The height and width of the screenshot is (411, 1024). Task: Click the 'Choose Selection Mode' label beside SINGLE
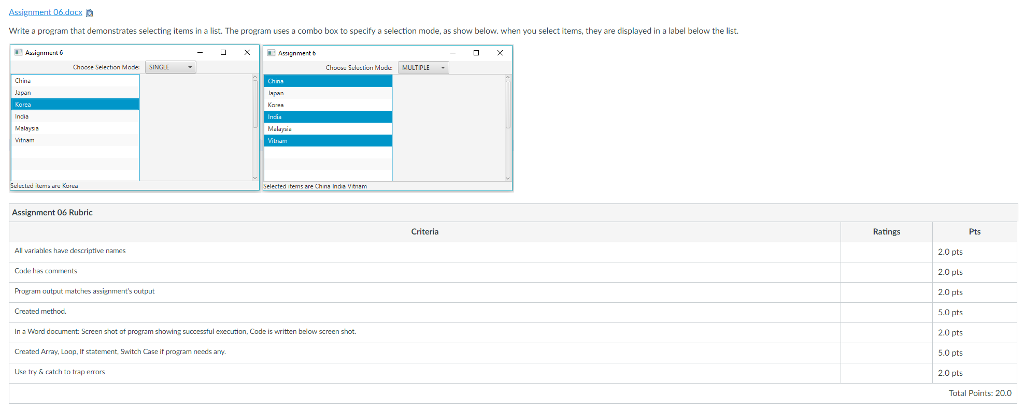[x=106, y=67]
